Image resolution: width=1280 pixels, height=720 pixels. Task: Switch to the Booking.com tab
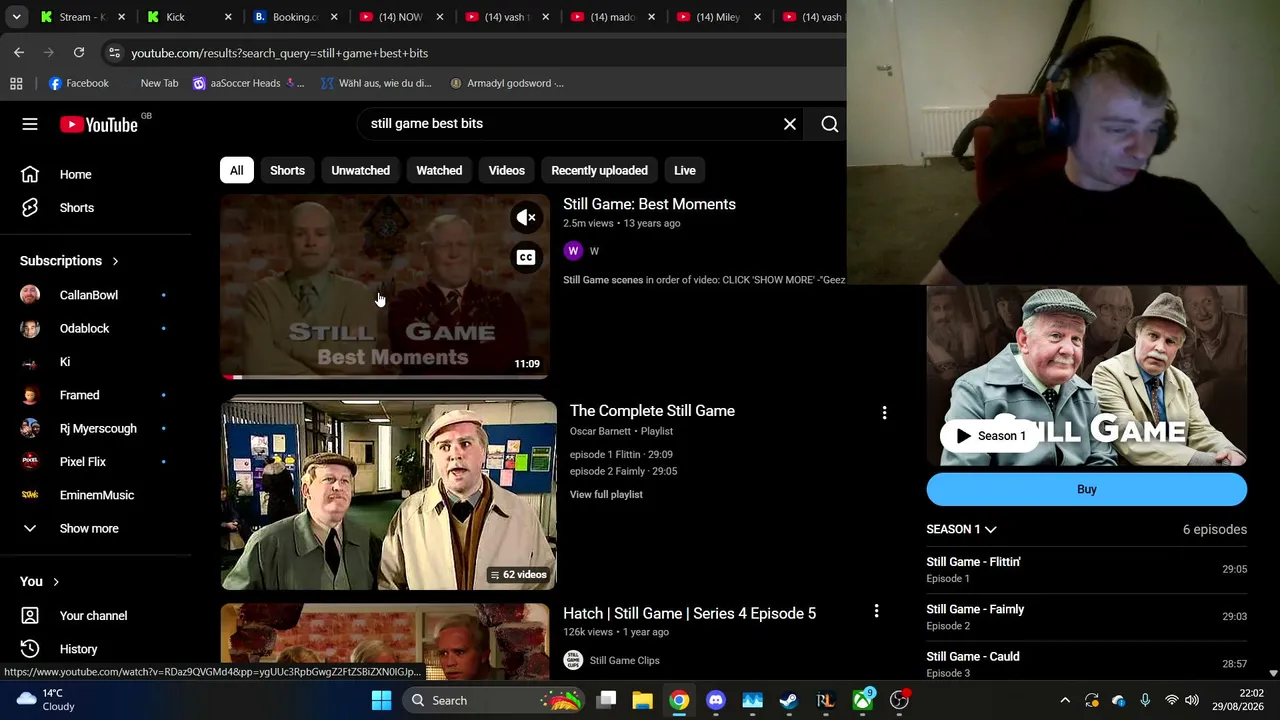point(294,17)
